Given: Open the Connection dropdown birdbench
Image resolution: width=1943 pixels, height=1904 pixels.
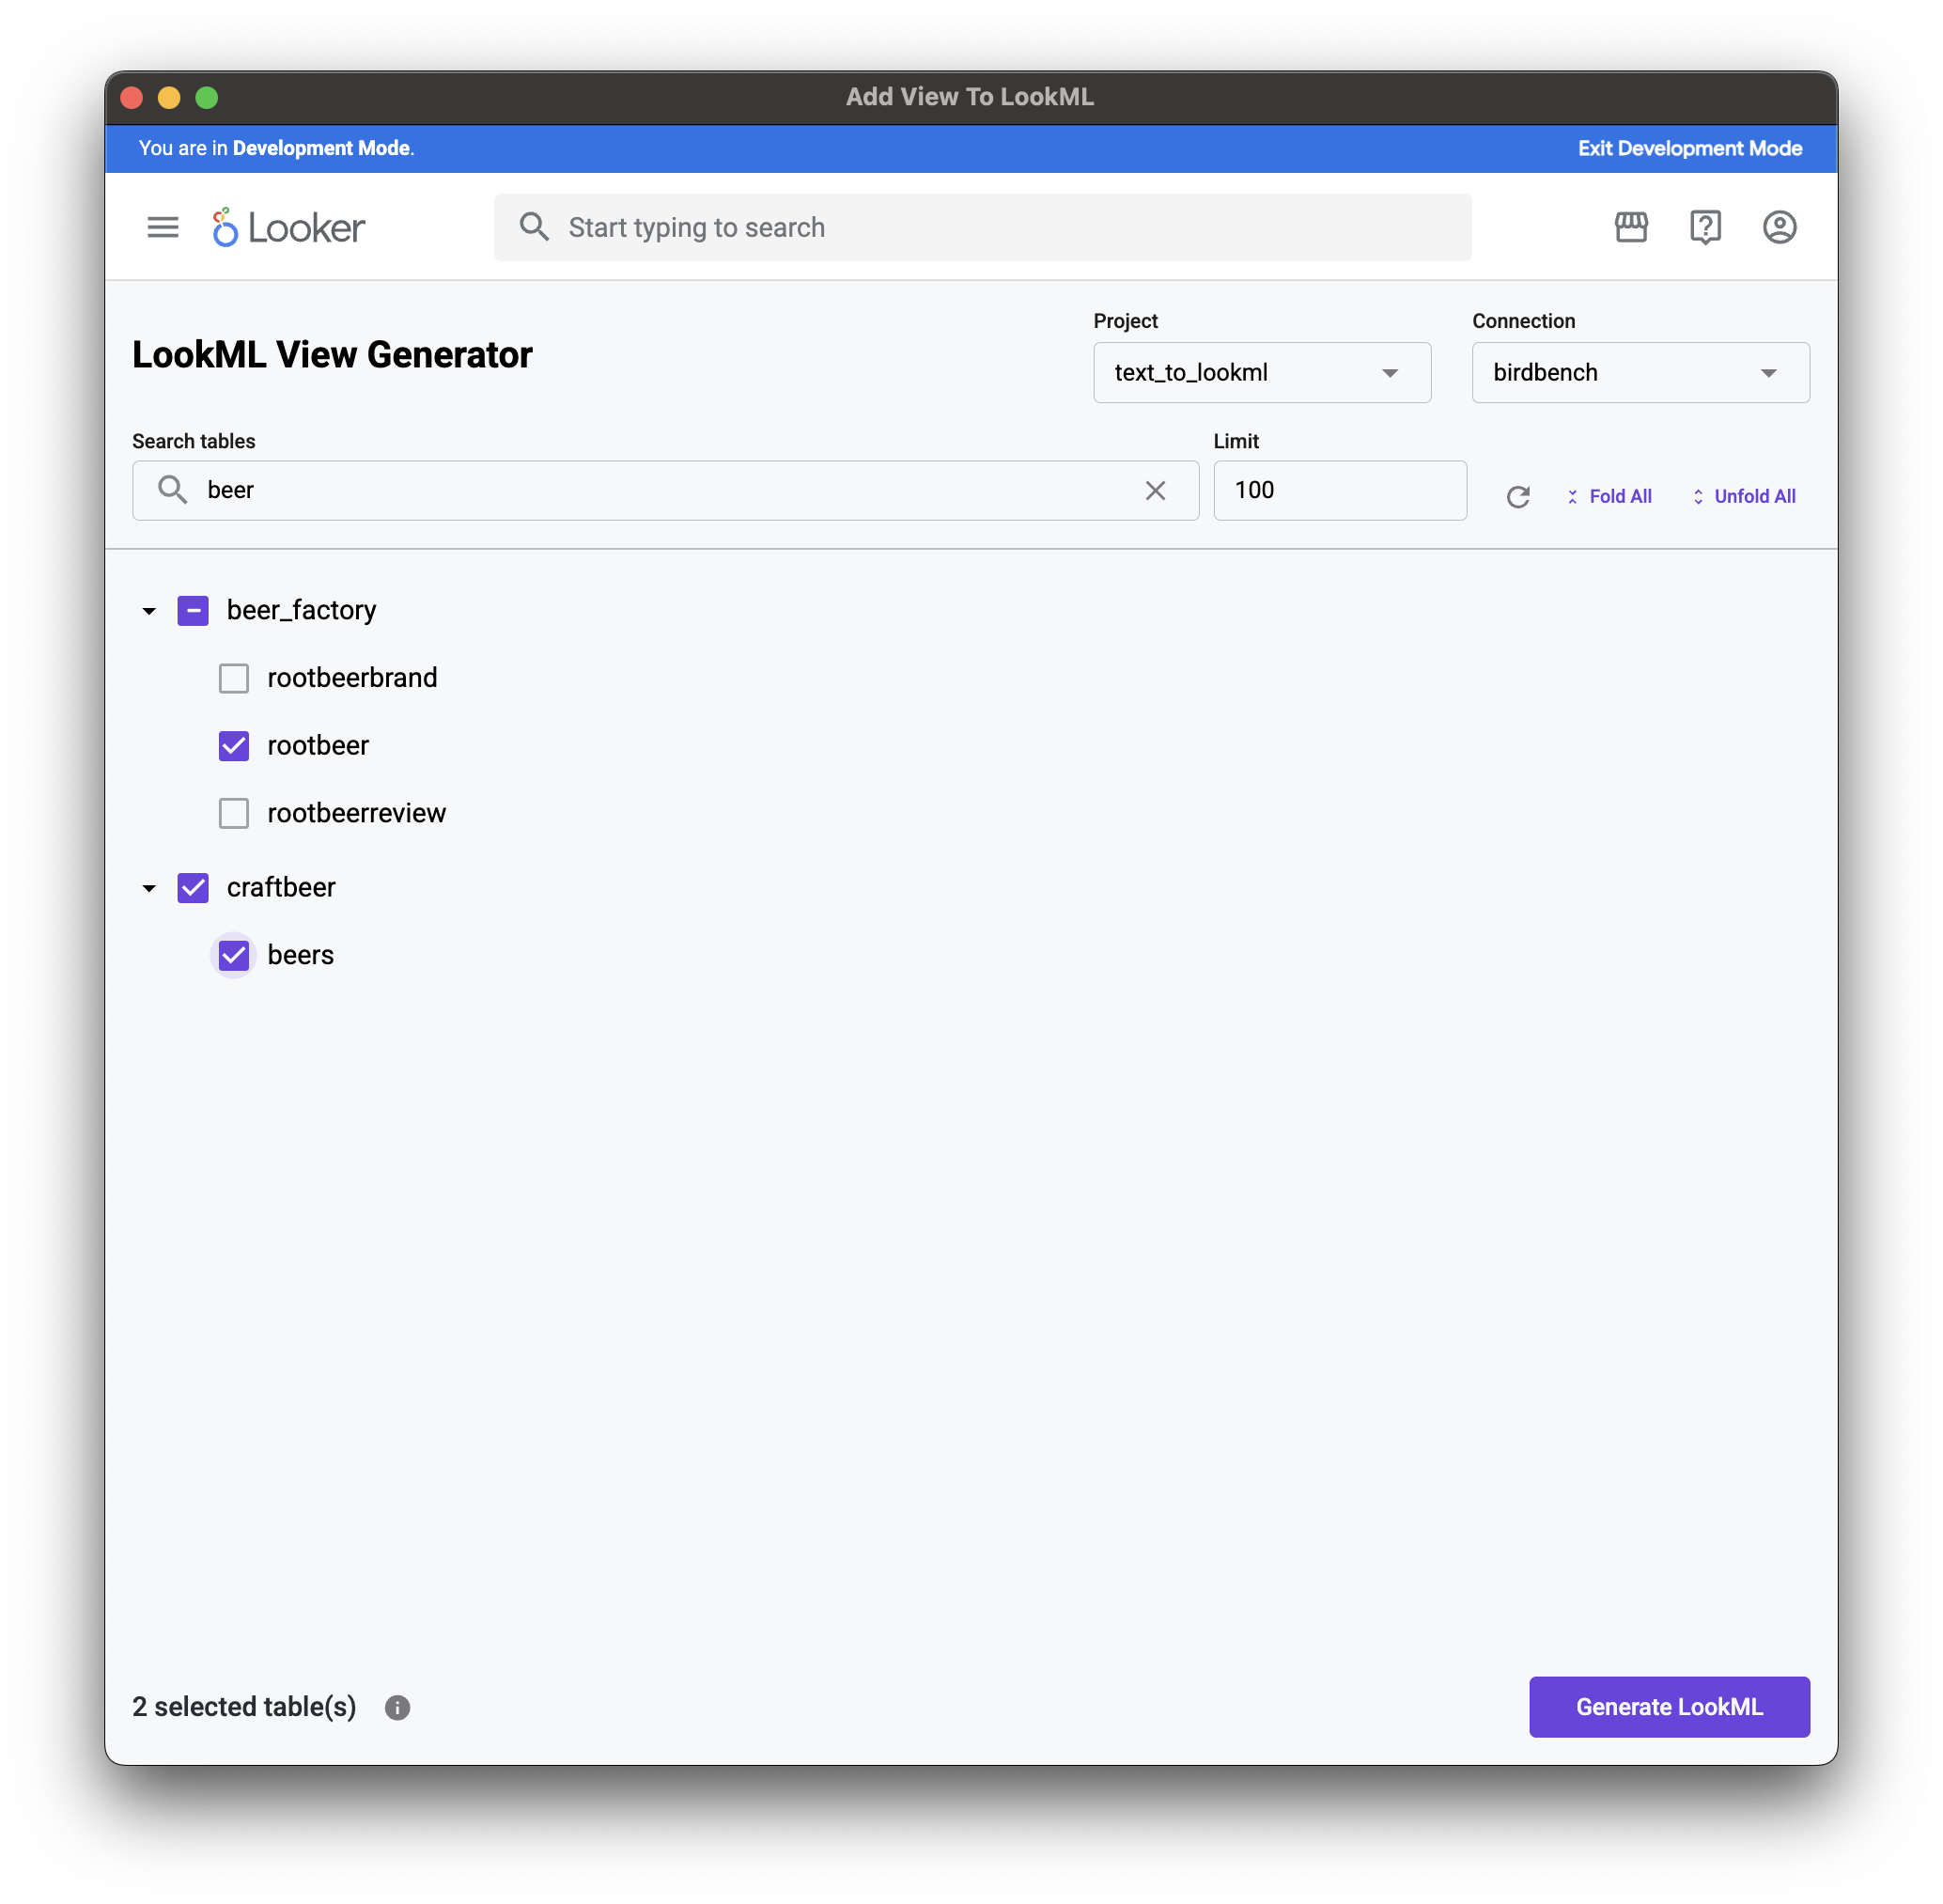Looking at the screenshot, I should pyautogui.click(x=1640, y=373).
